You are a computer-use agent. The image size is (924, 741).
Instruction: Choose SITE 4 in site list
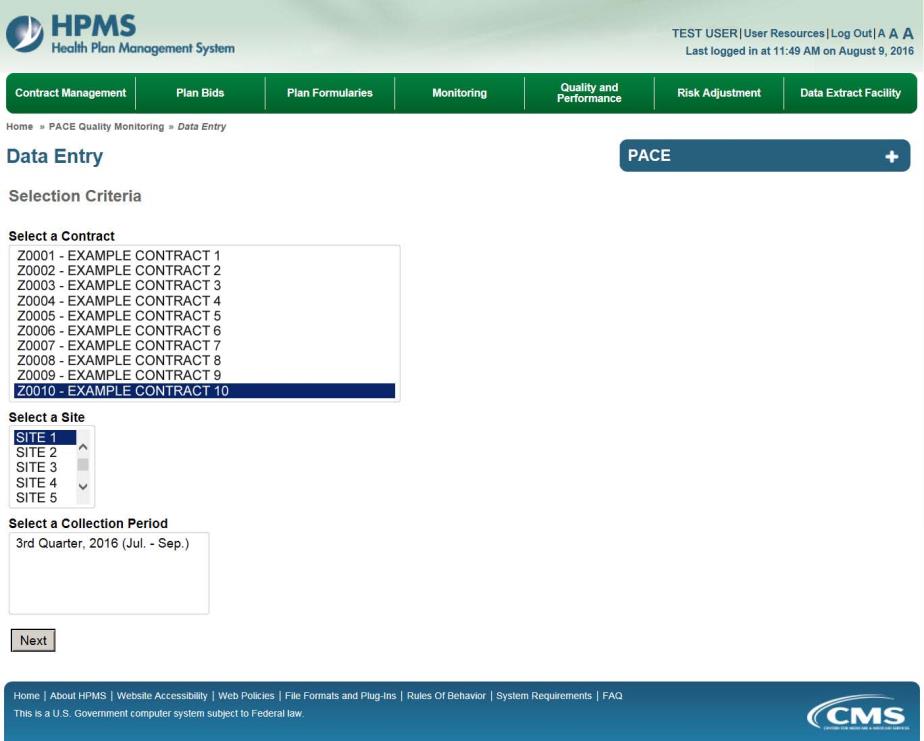click(x=45, y=483)
